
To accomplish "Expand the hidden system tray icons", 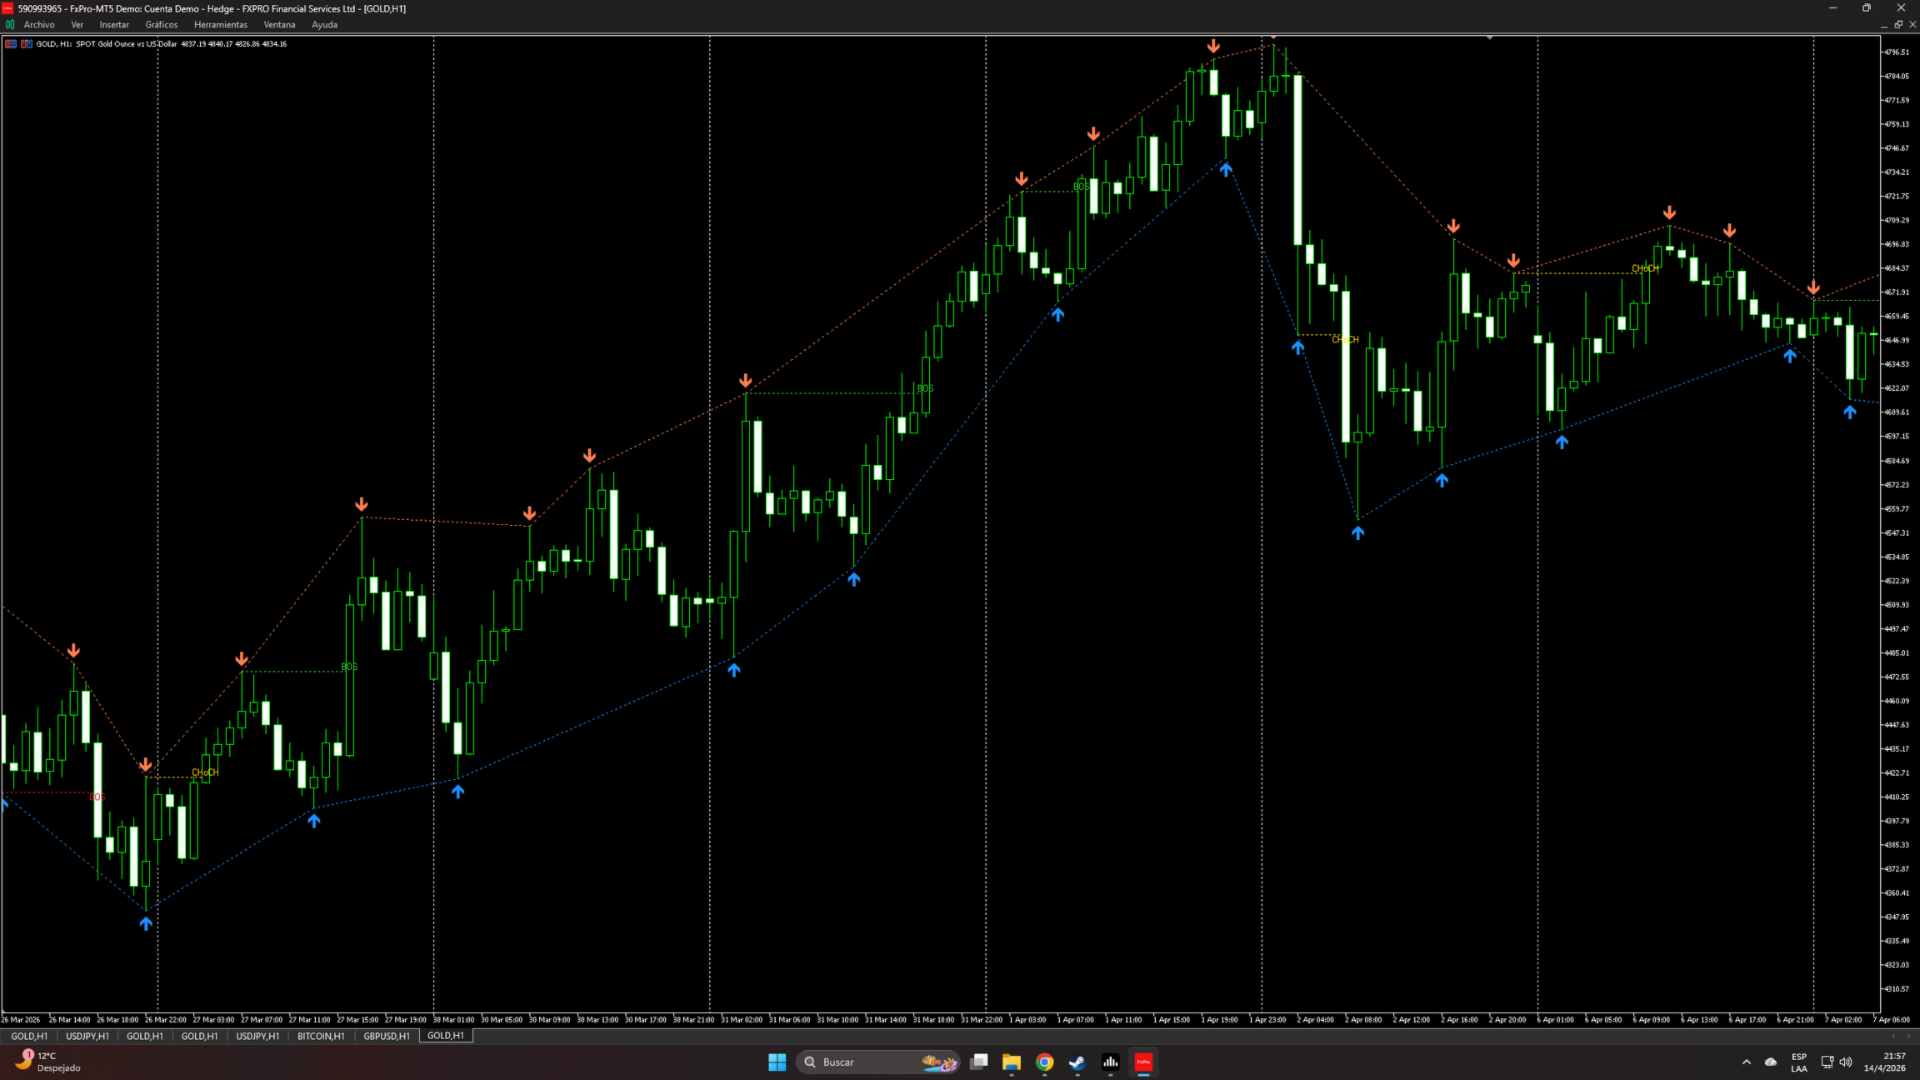I will pyautogui.click(x=1746, y=1062).
